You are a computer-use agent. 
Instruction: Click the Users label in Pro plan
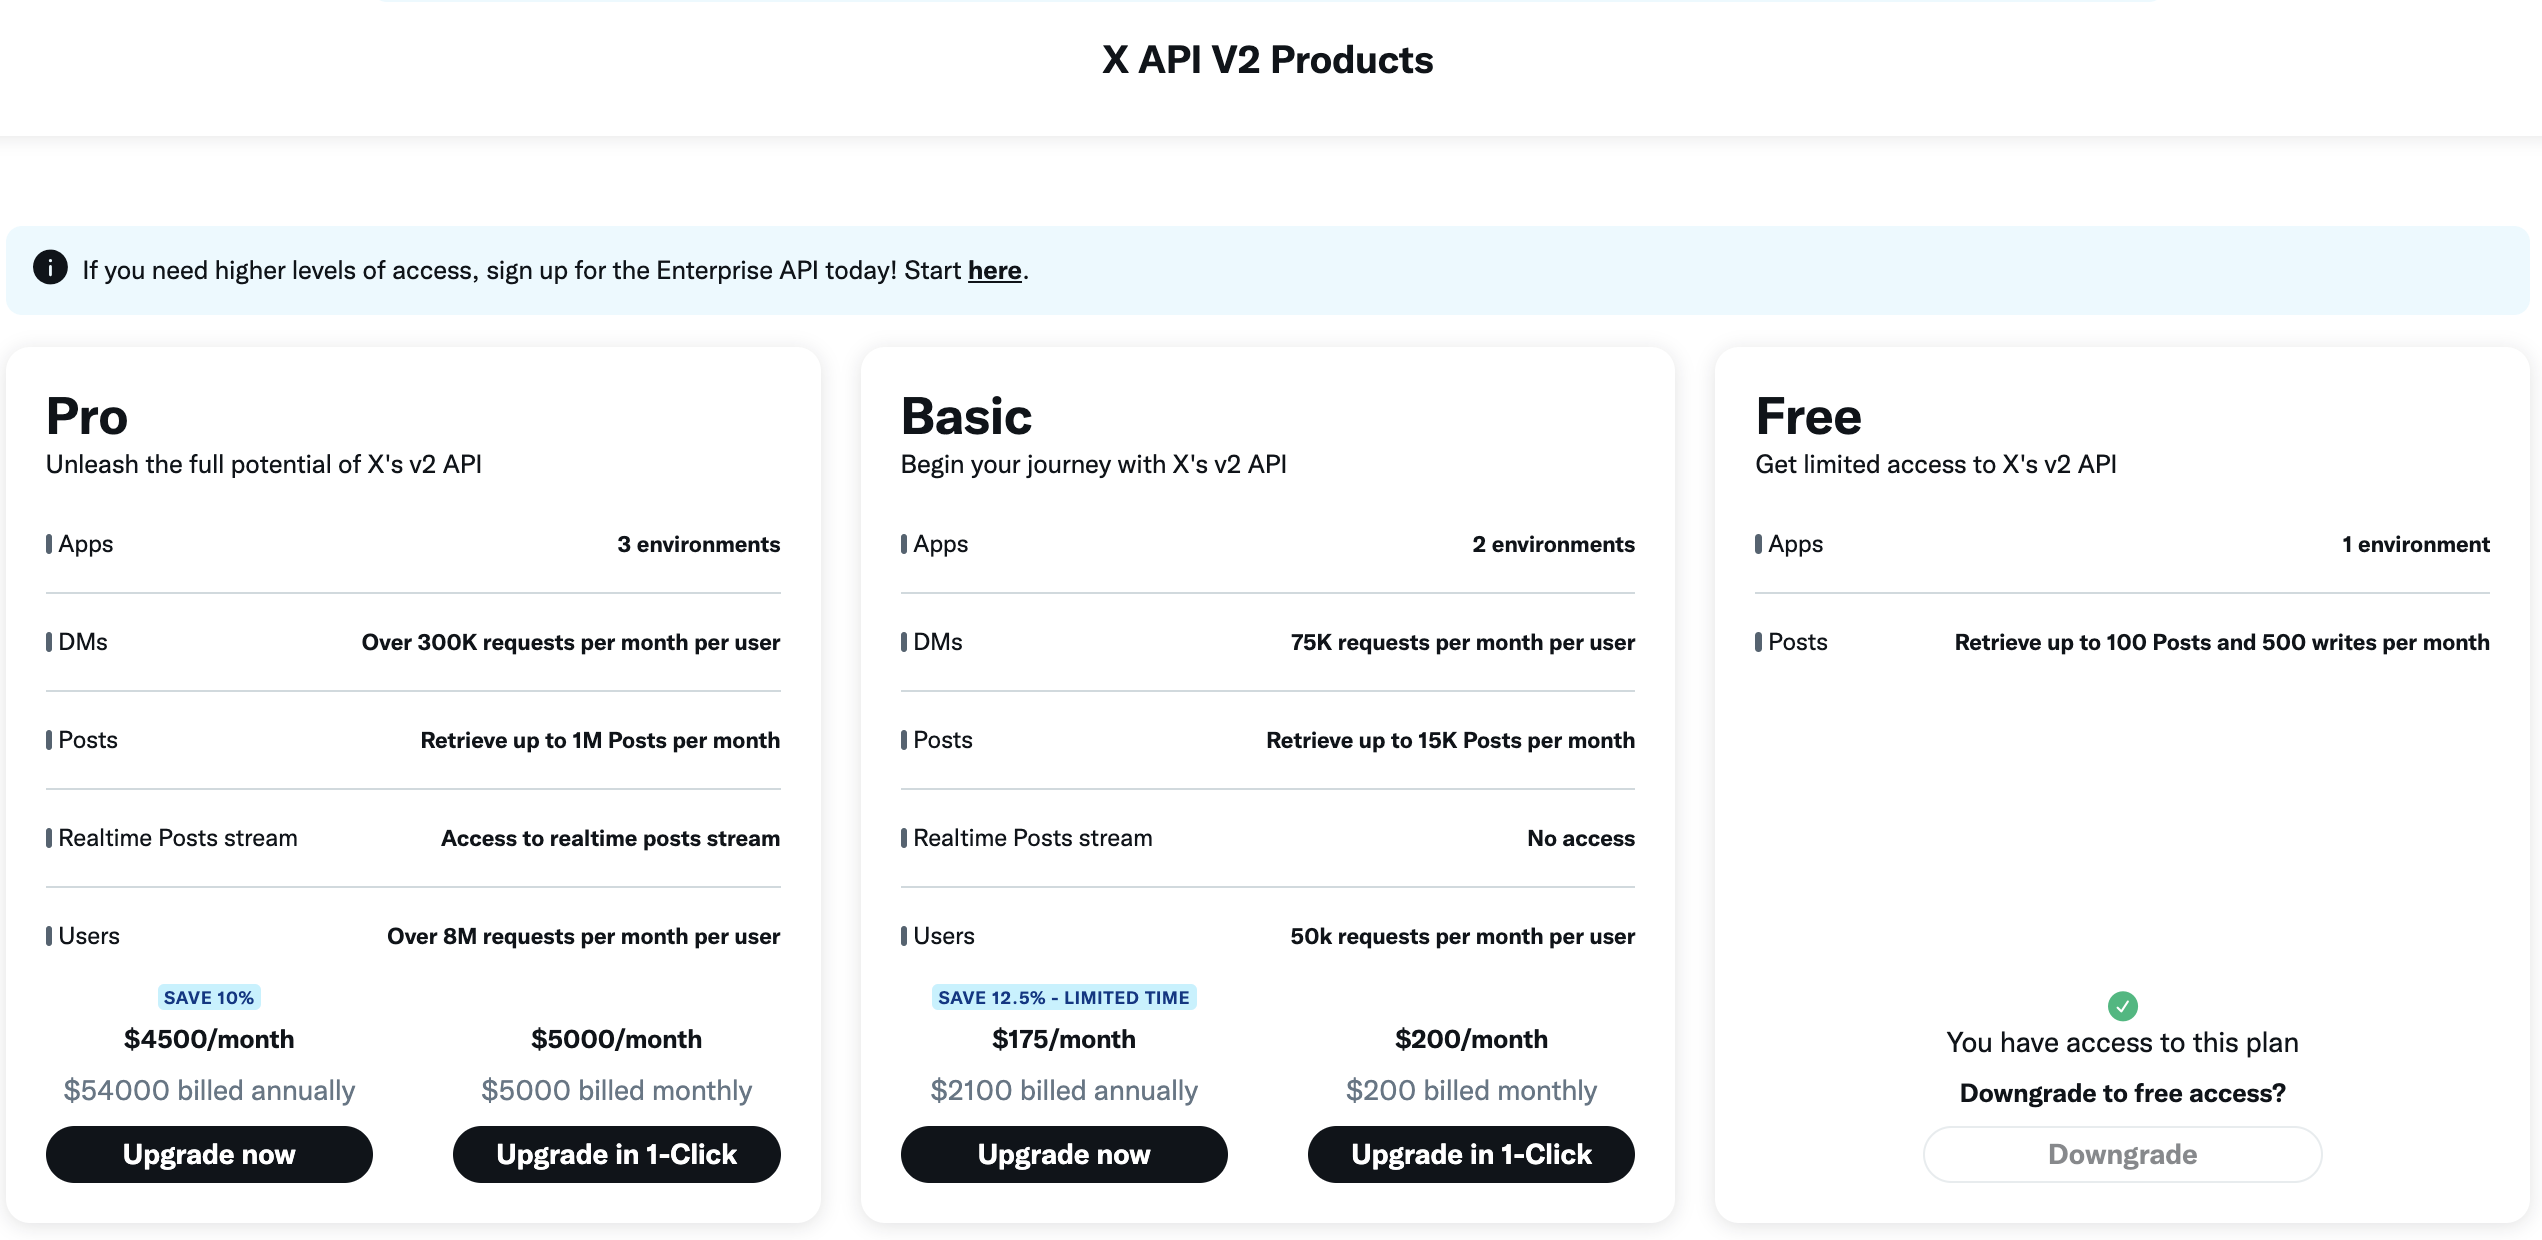pos(89,936)
